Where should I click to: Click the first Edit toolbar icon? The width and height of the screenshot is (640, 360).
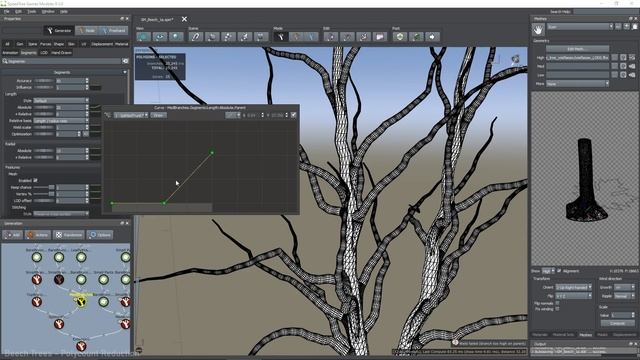pyautogui.click(x=331, y=37)
